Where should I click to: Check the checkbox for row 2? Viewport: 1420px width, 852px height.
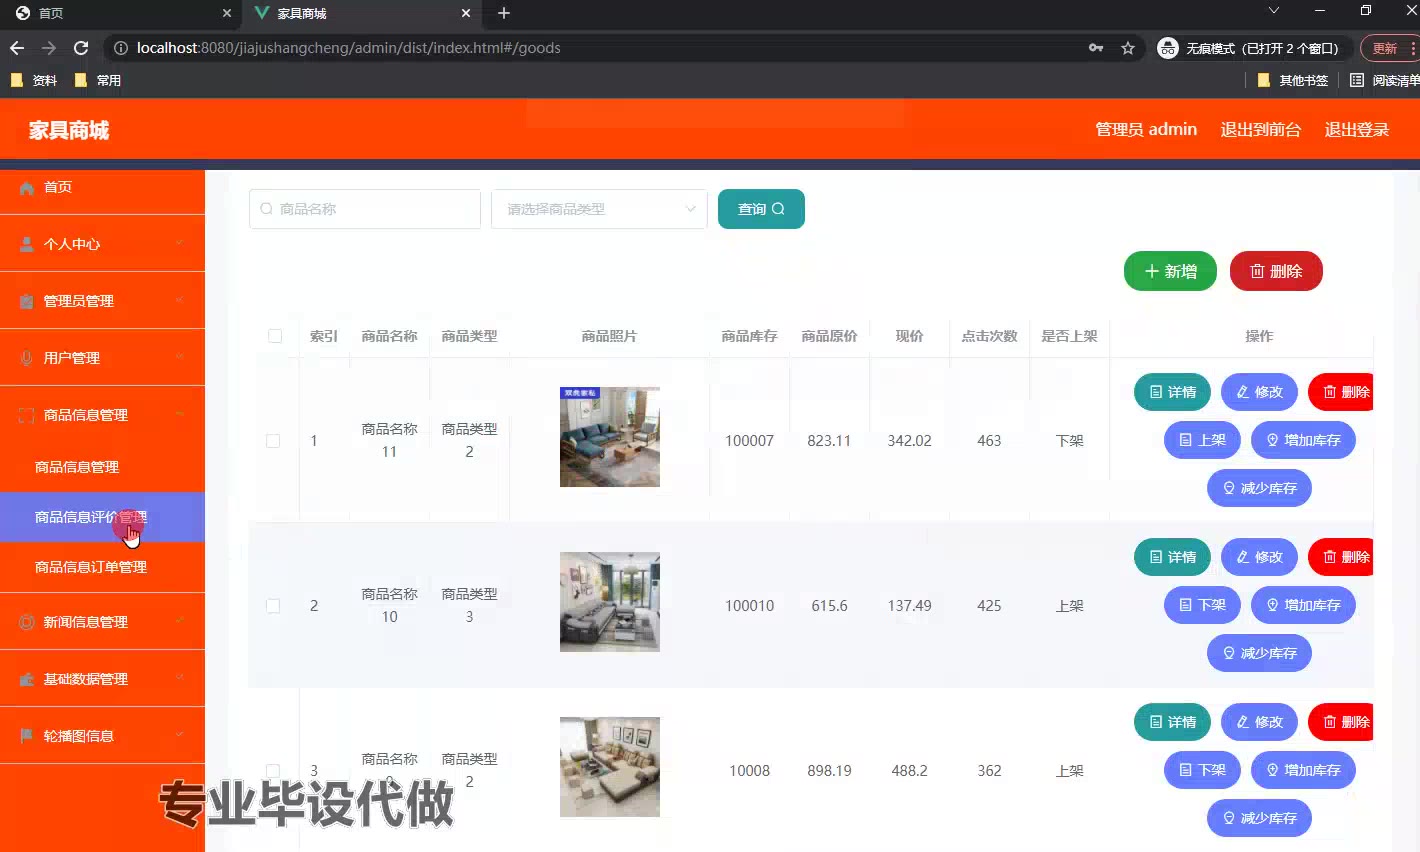[273, 606]
